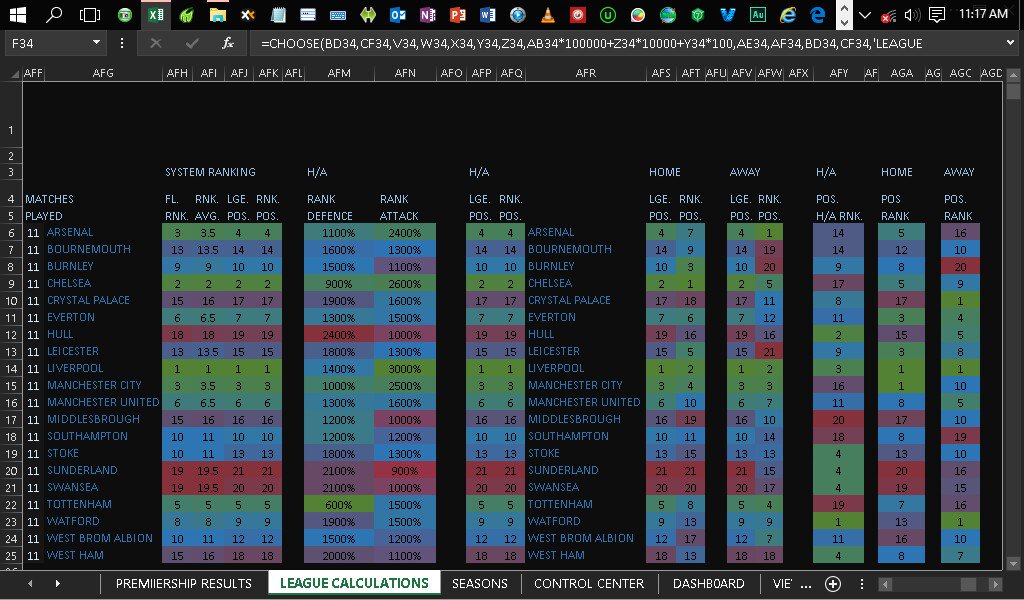Select column AFM header
This screenshot has width=1024, height=600.
(x=339, y=73)
